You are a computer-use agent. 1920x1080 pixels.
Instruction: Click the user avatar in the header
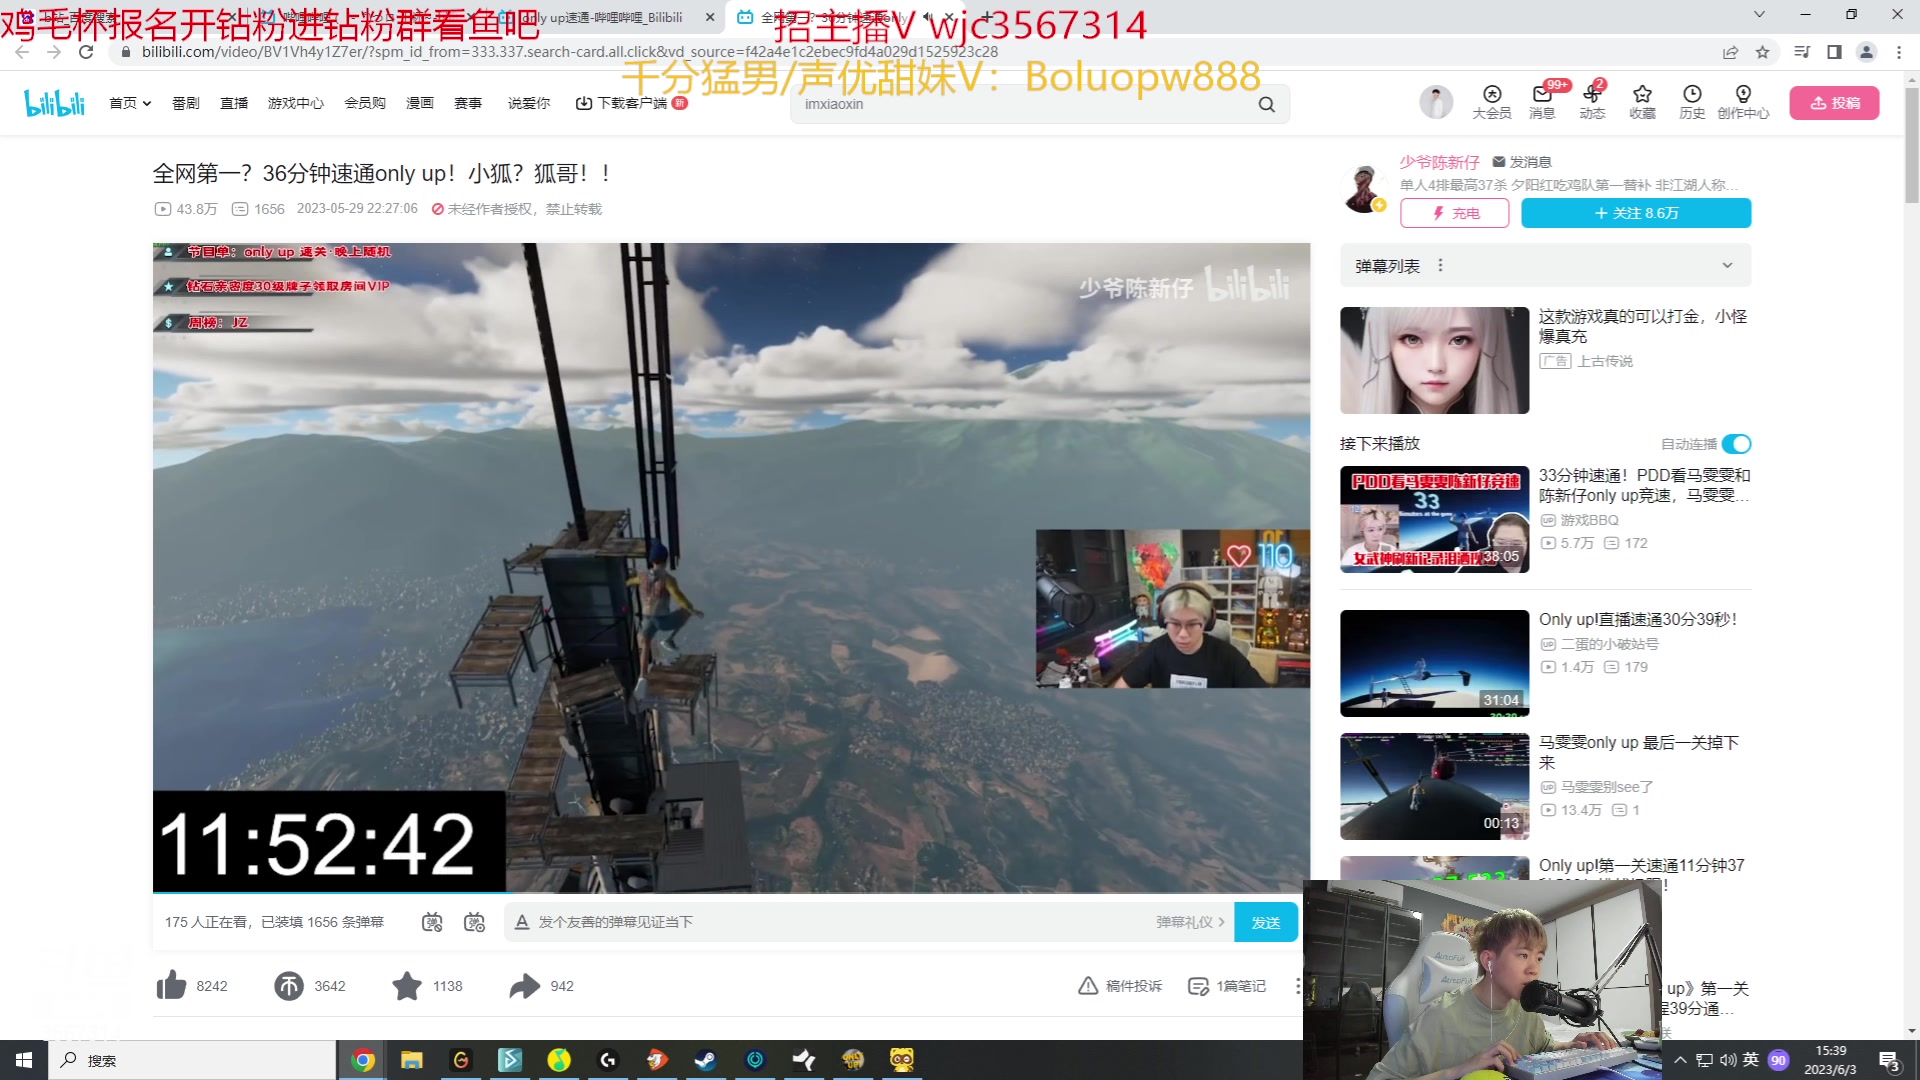1436,102
